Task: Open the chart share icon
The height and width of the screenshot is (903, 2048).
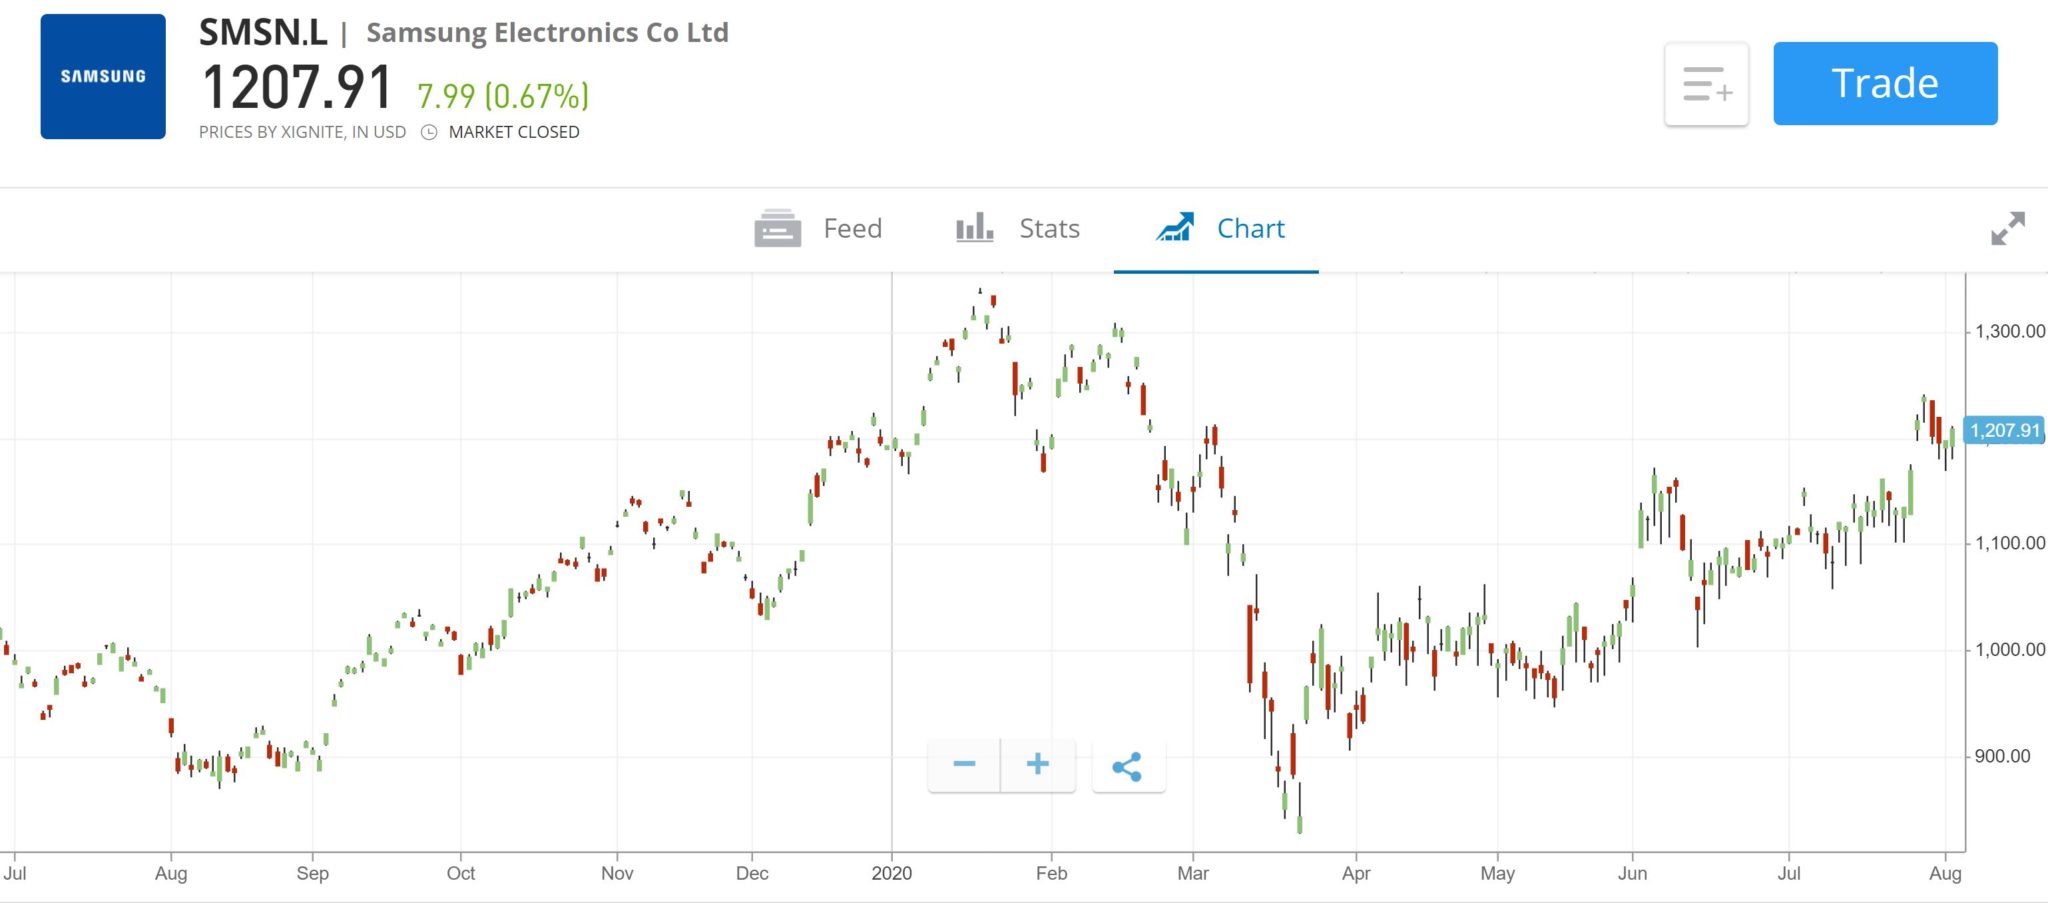Action: 1128,766
